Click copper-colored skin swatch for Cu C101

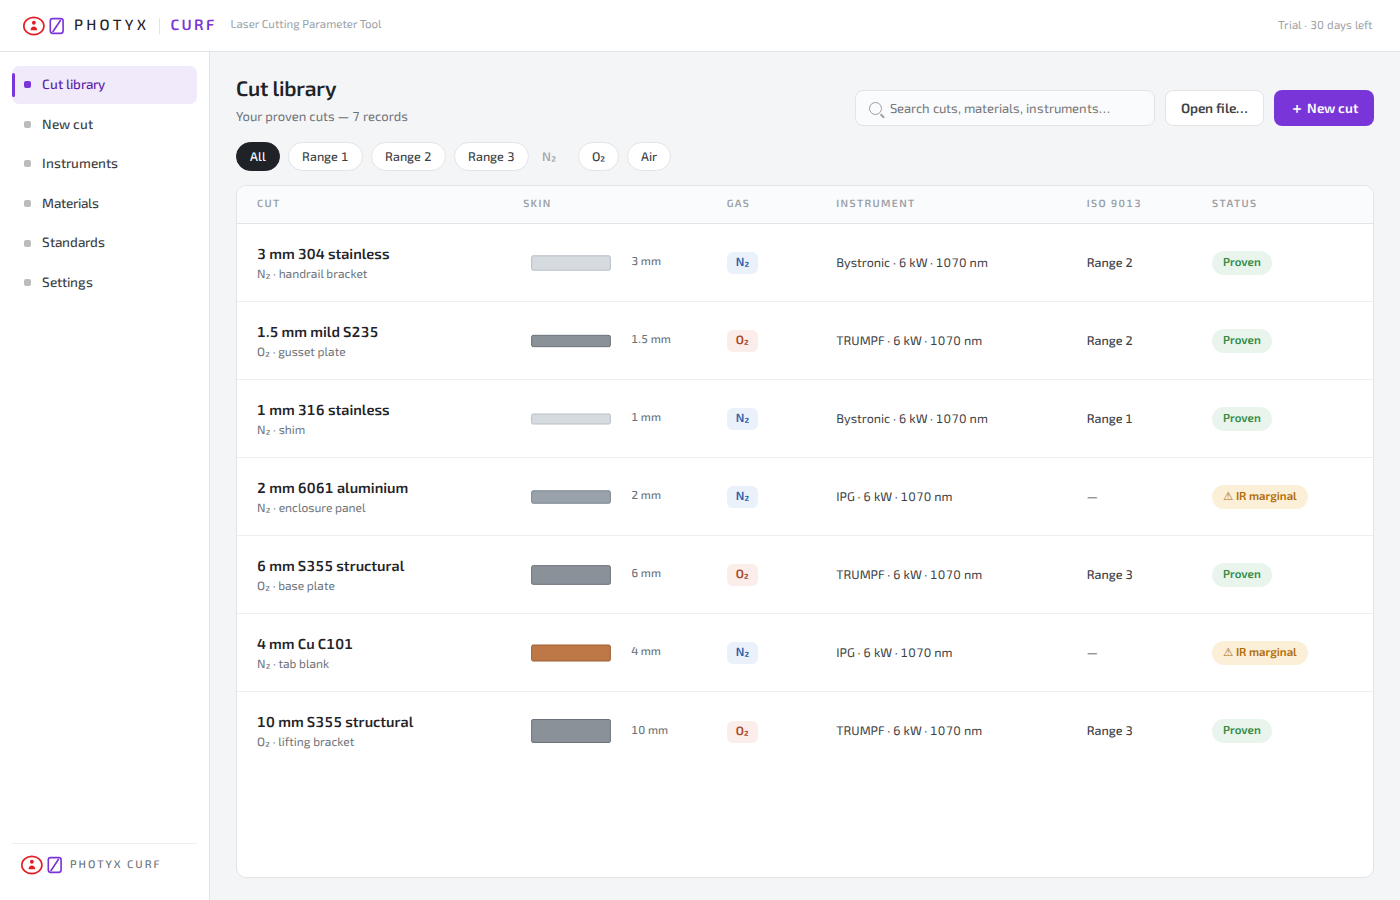[x=571, y=653]
